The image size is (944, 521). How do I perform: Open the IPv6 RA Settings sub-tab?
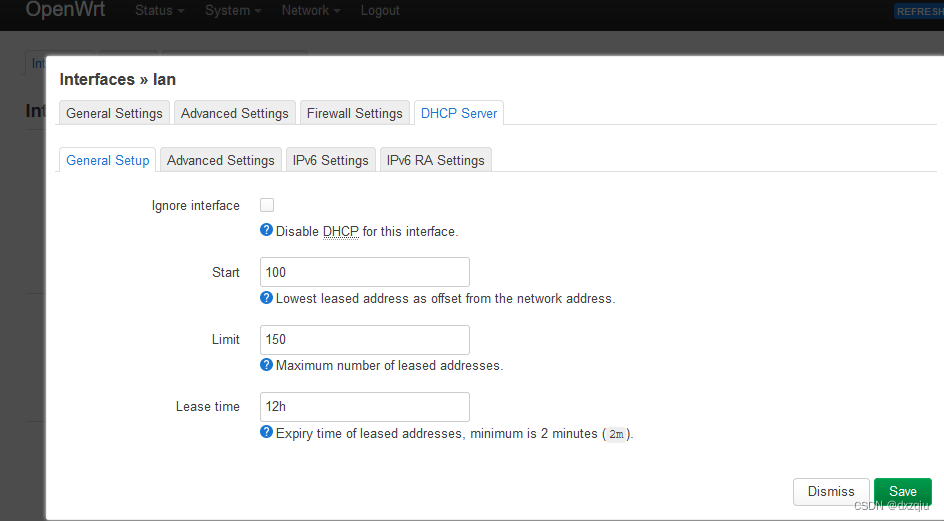pyautogui.click(x=435, y=160)
